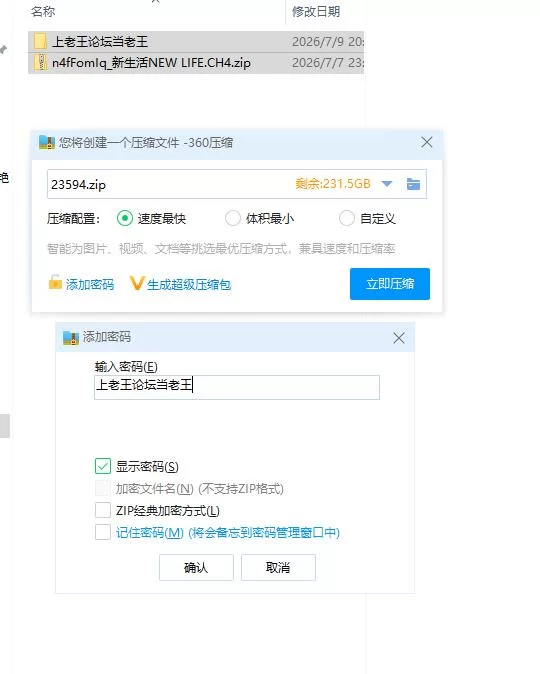This screenshot has height=674, width=540.
Task: Click the password input field
Action: pyautogui.click(x=237, y=387)
